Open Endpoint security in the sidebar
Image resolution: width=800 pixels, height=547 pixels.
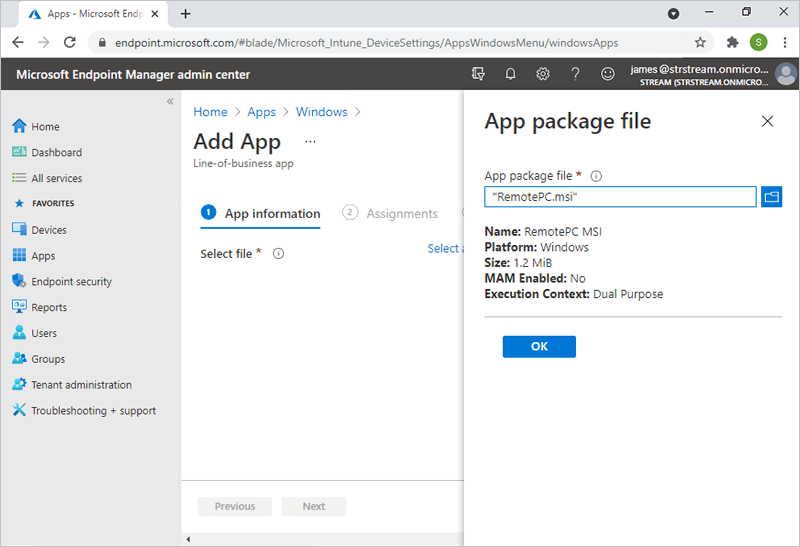(x=71, y=282)
